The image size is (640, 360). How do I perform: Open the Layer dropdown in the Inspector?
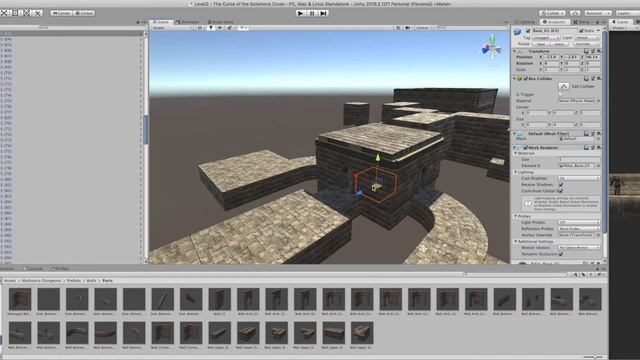click(x=587, y=38)
